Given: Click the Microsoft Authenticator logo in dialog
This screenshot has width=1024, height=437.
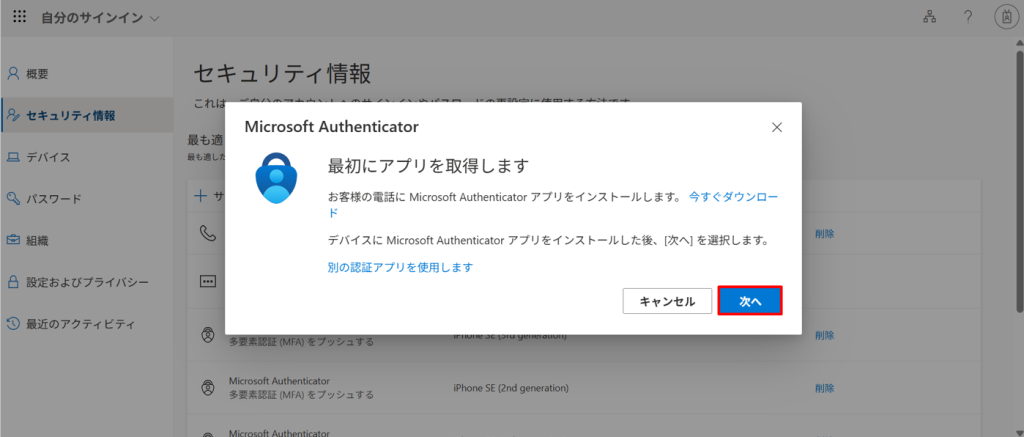Looking at the screenshot, I should pyautogui.click(x=276, y=179).
